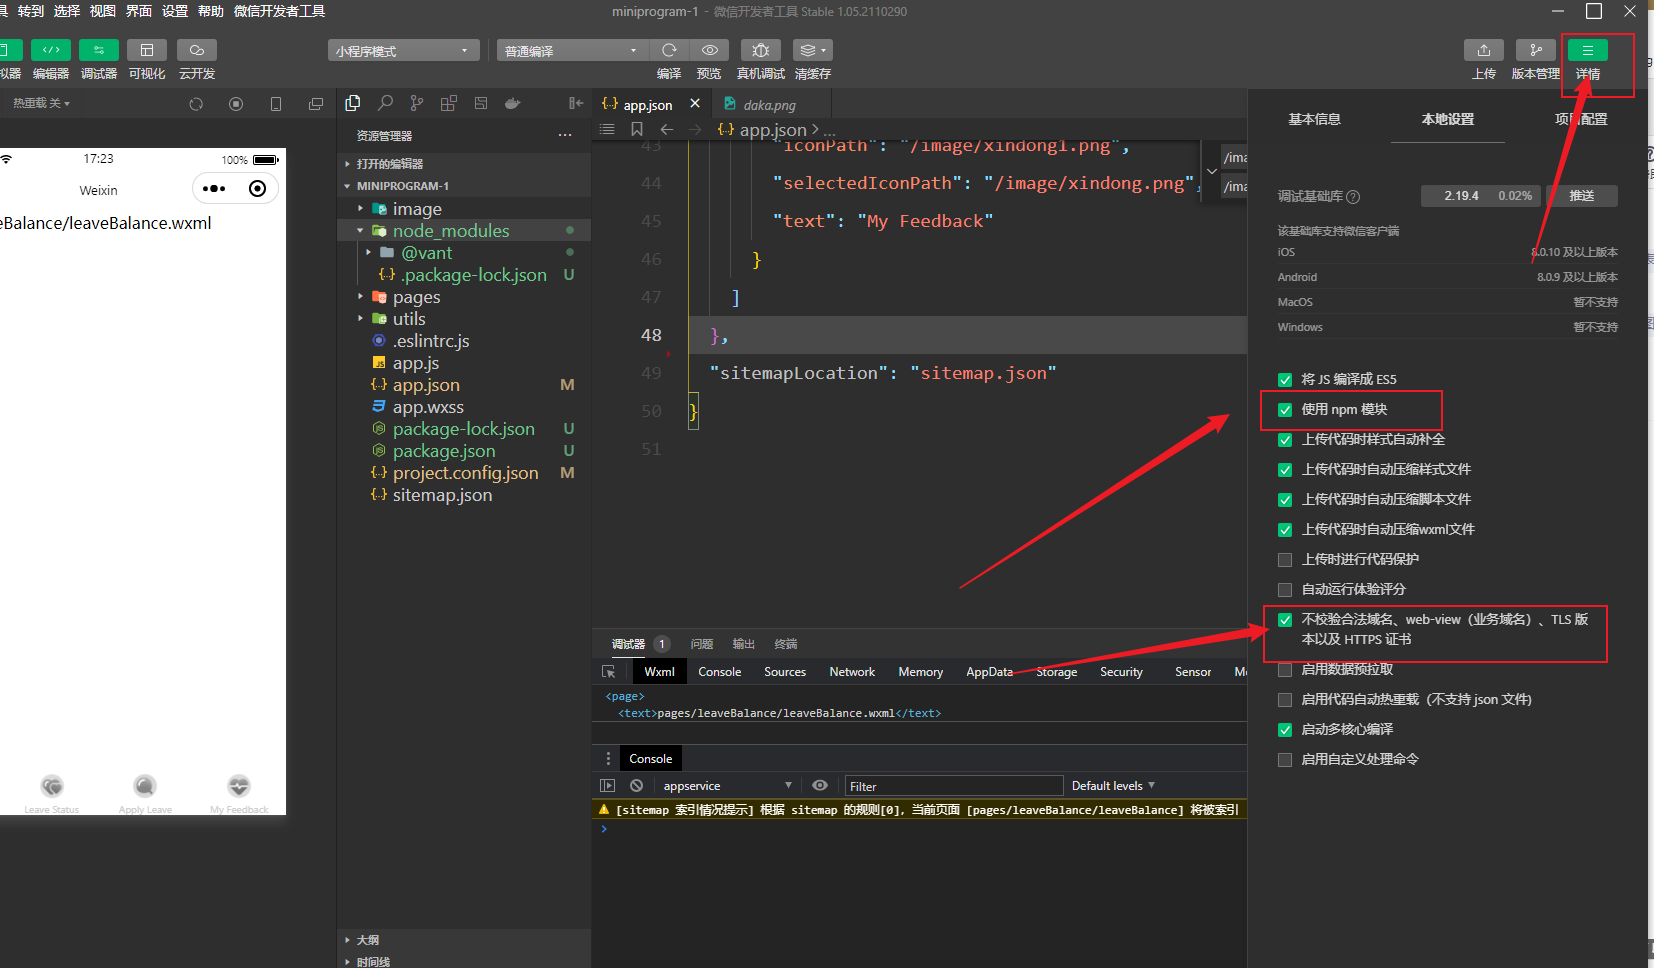The width and height of the screenshot is (1654, 968).
Task: Switch to the 基本信息 tab
Action: pyautogui.click(x=1314, y=119)
